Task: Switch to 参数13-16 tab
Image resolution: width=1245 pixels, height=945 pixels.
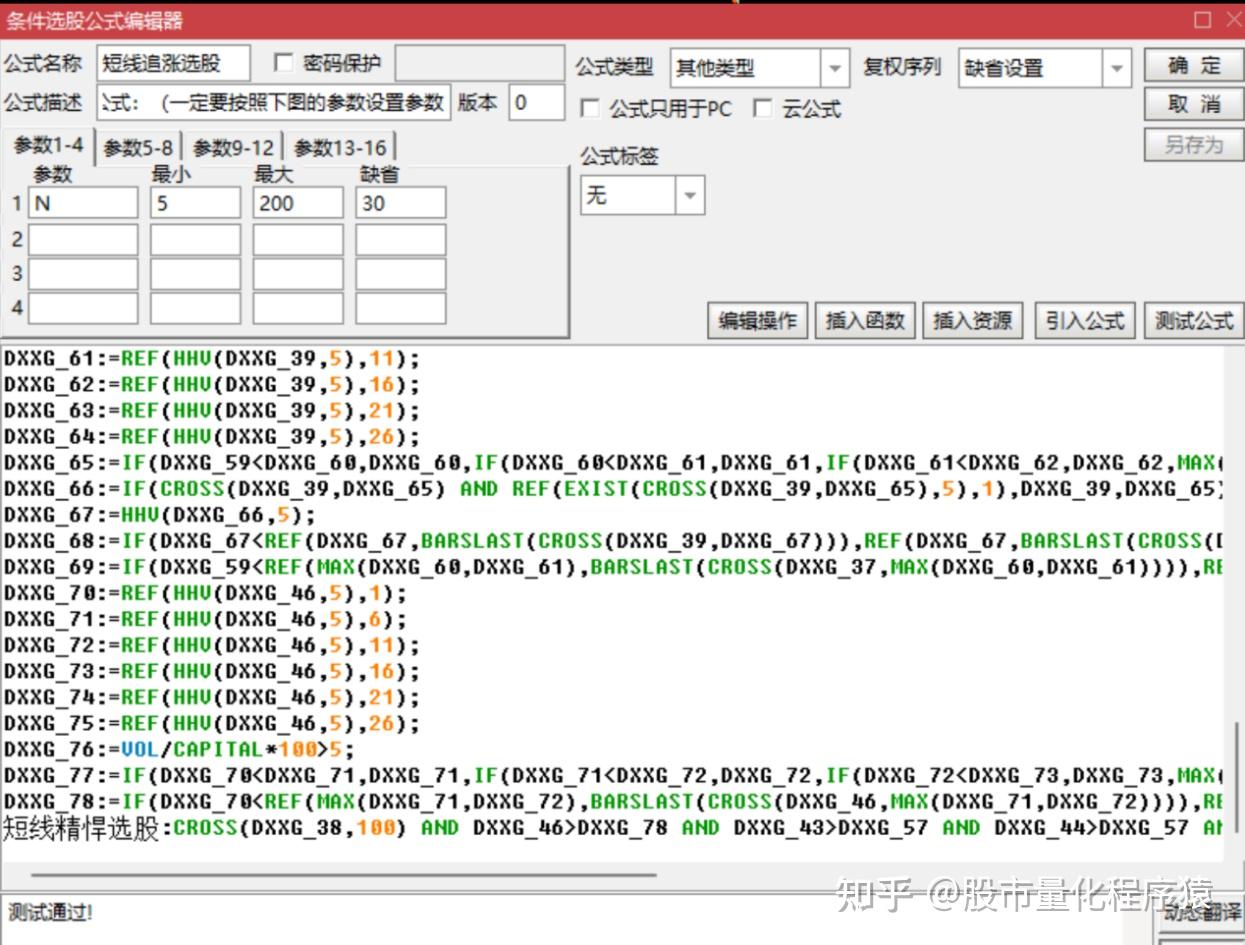Action: [x=339, y=148]
